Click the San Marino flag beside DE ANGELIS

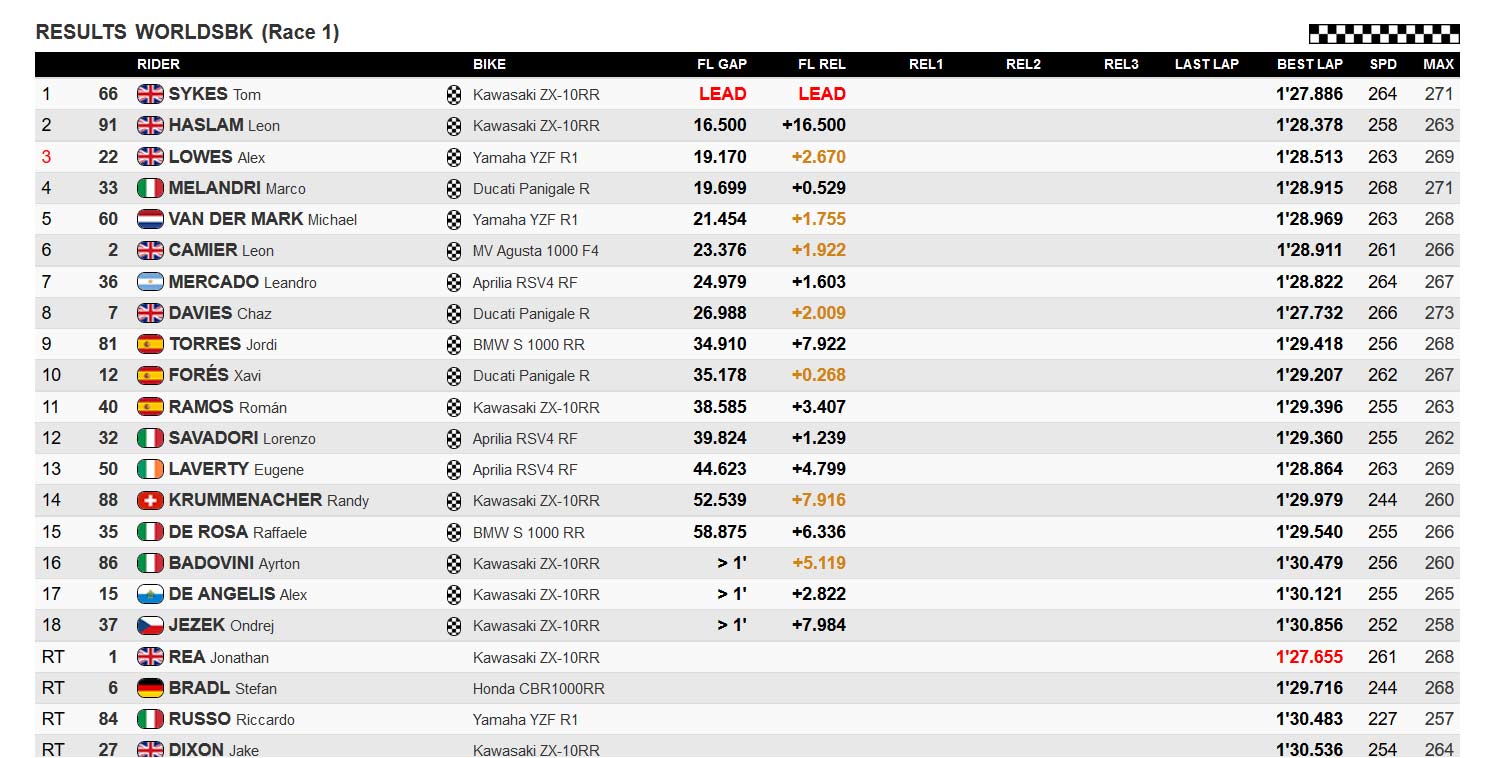point(150,594)
